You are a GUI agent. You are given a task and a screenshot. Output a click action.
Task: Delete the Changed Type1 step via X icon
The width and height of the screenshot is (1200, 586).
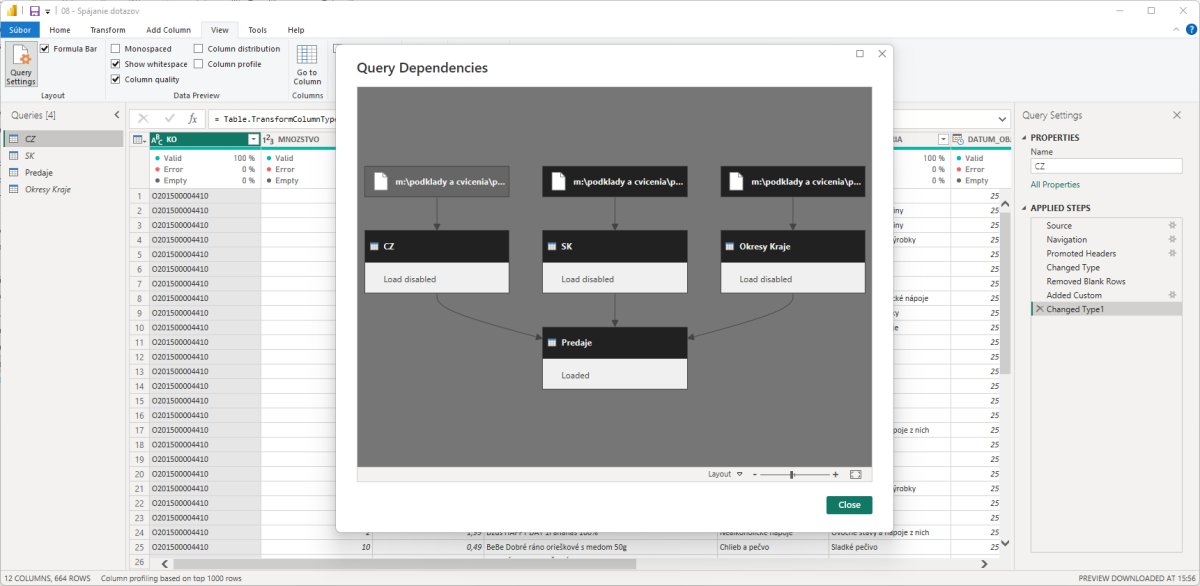click(x=1039, y=310)
